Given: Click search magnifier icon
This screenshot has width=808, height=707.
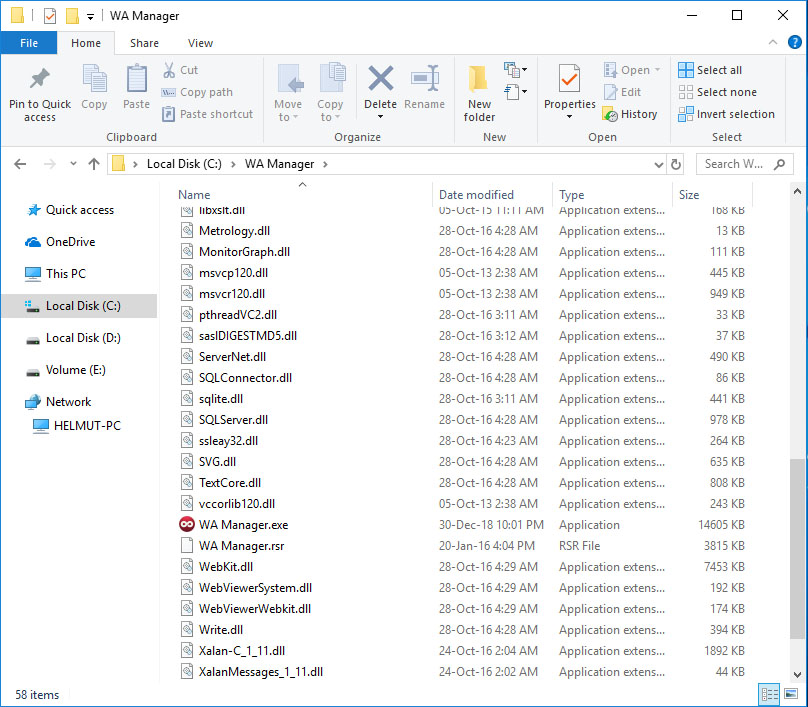Looking at the screenshot, I should click(780, 164).
